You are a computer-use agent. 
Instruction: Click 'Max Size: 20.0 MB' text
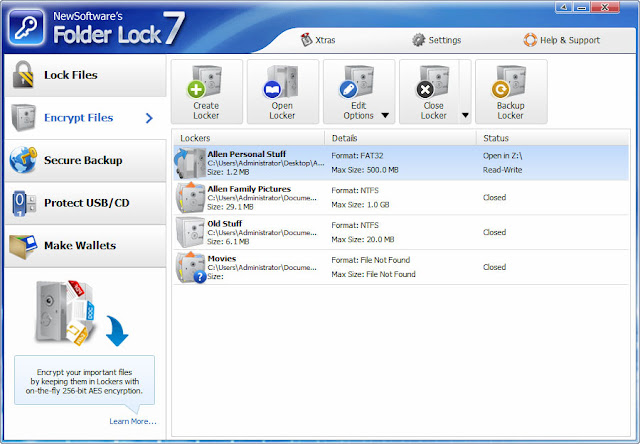pos(362,239)
